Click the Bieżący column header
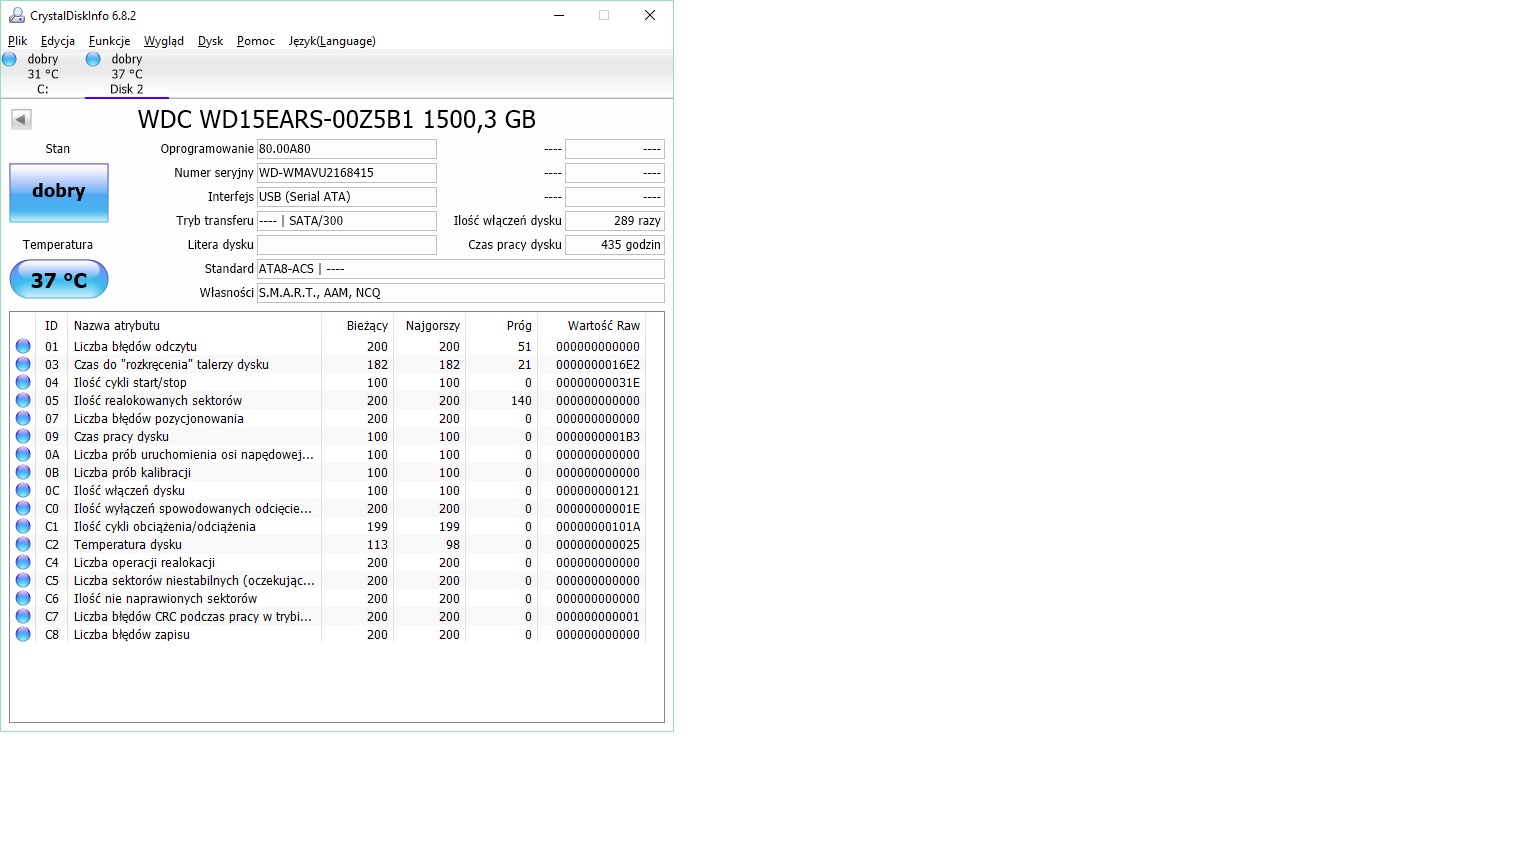1536x864 pixels. click(x=358, y=326)
